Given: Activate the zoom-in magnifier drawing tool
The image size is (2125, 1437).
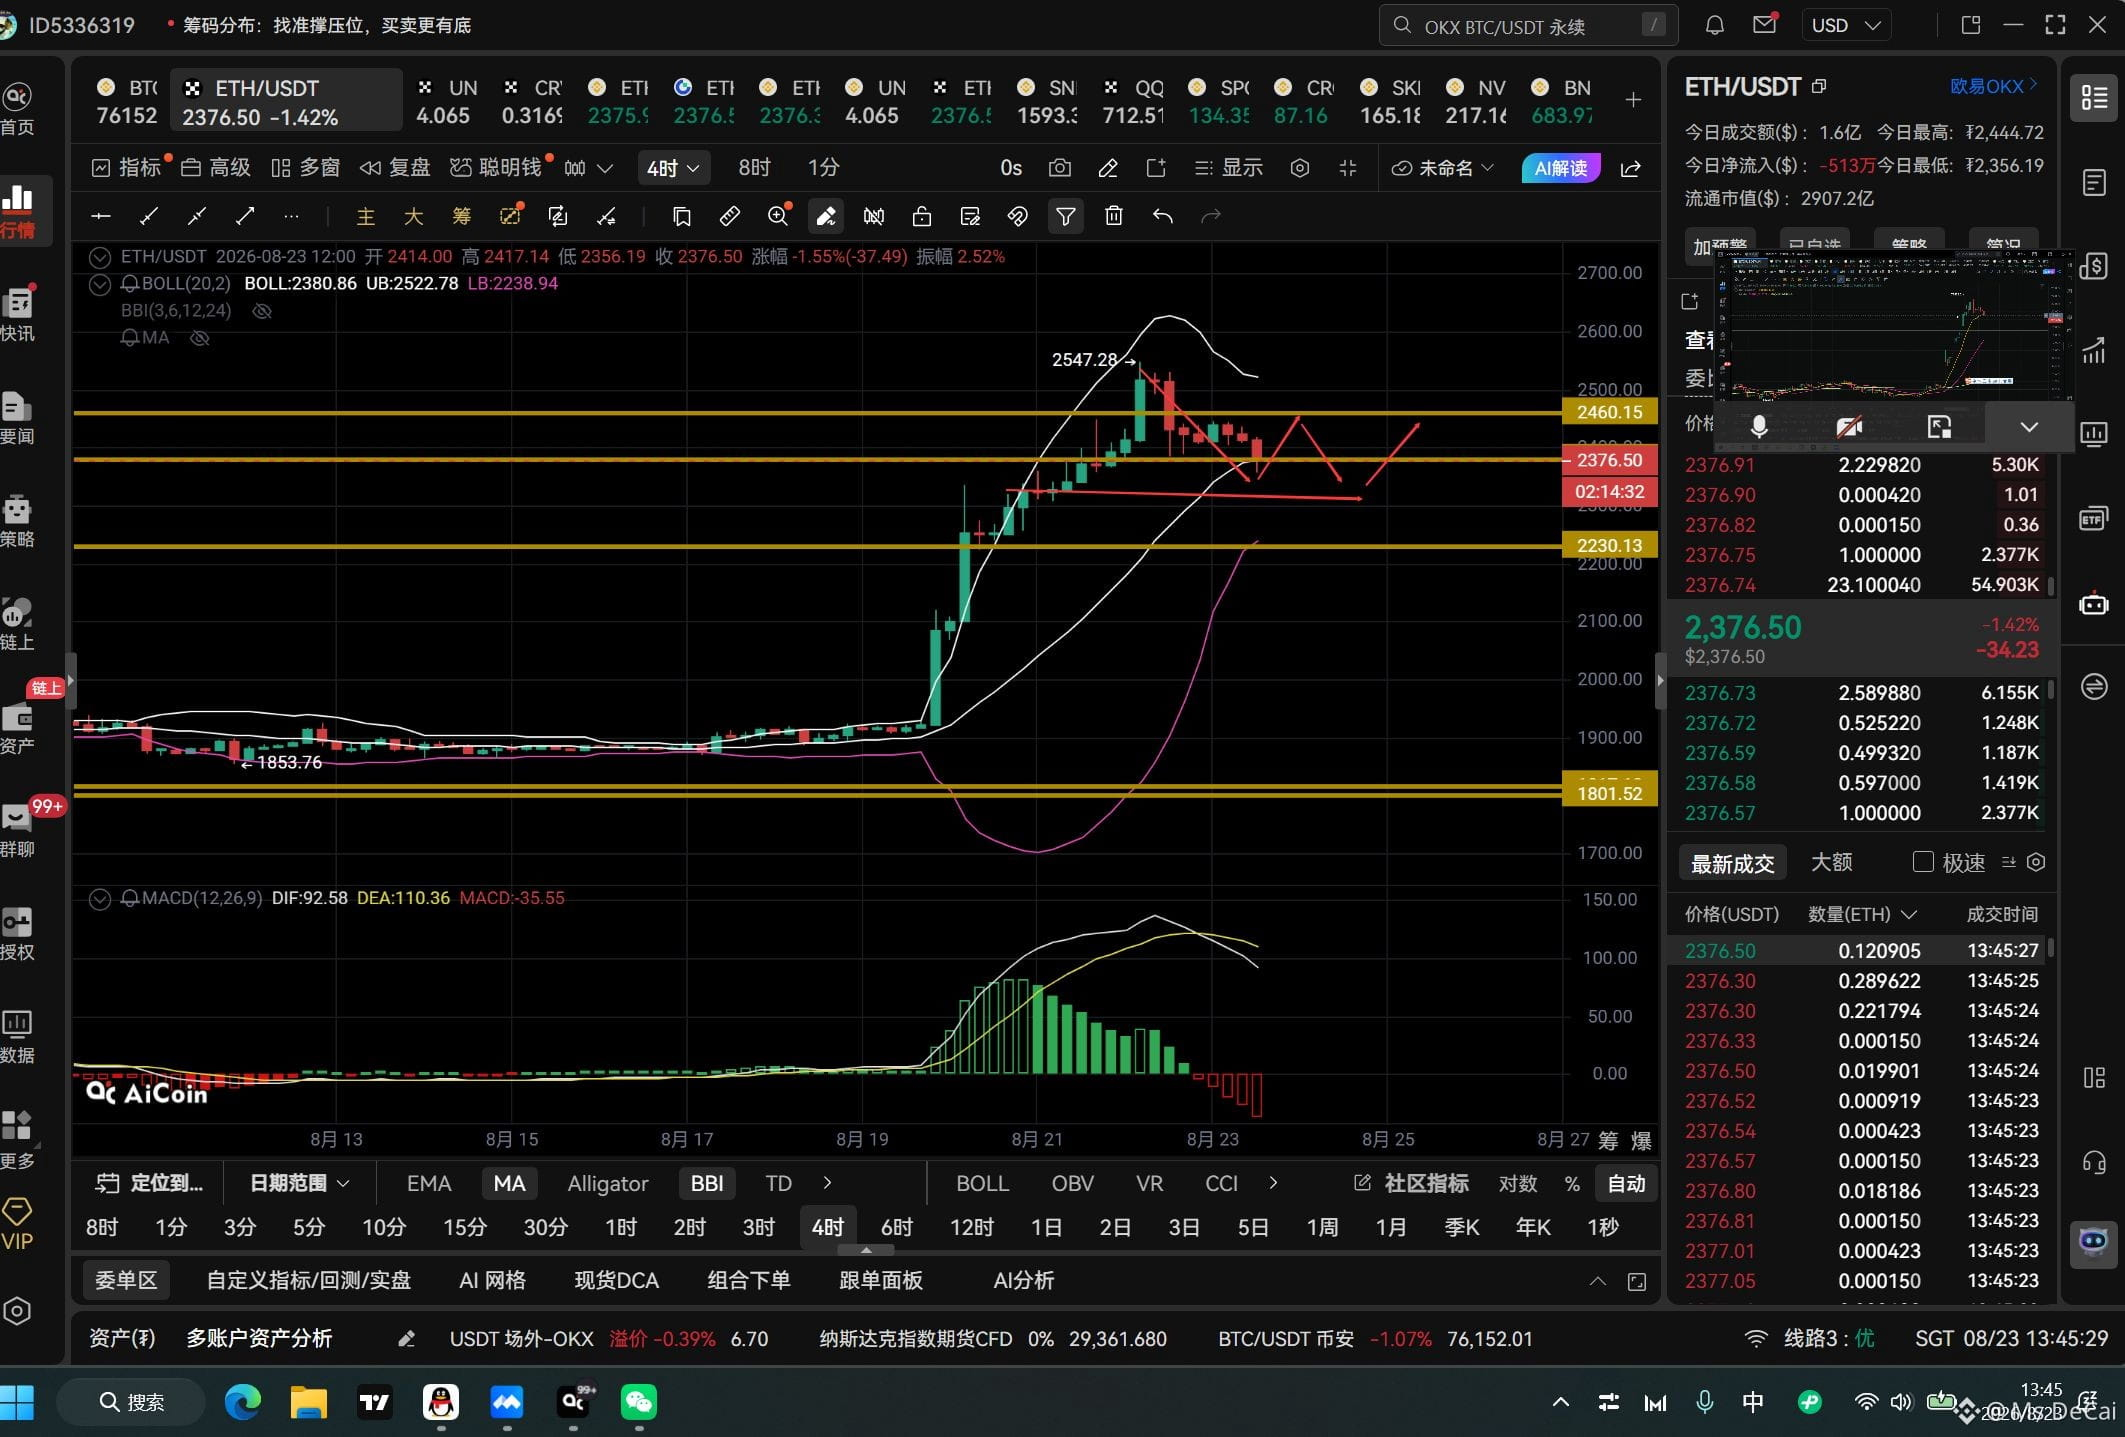Looking at the screenshot, I should point(778,216).
